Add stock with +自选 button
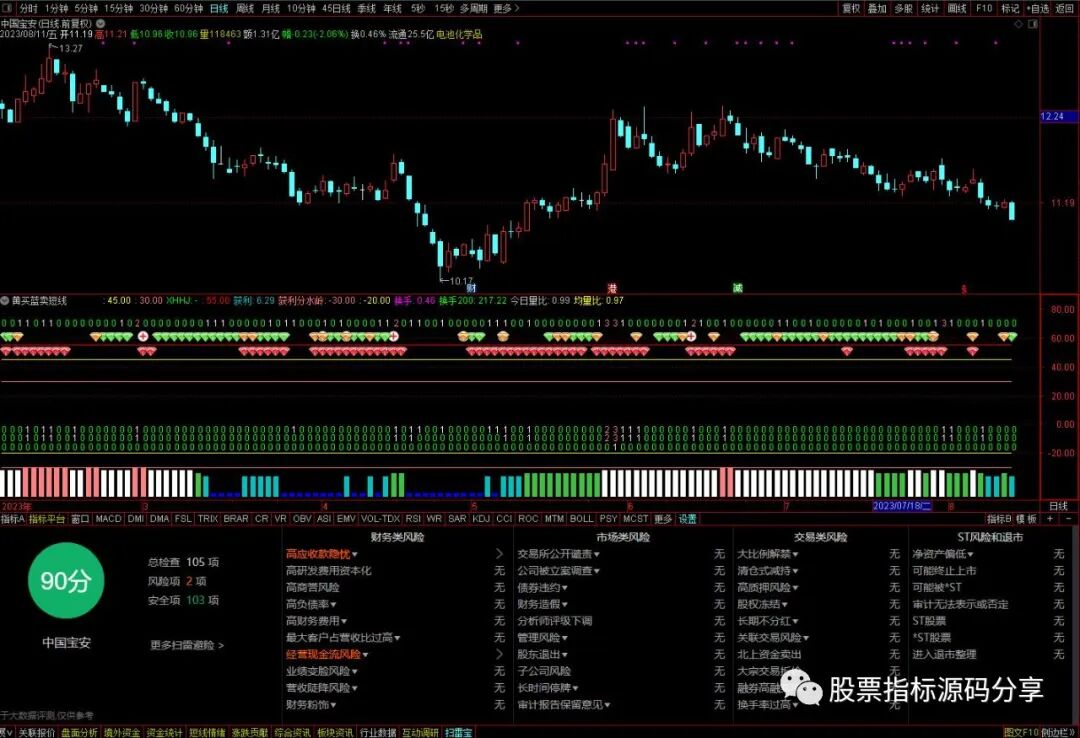The image size is (1080, 738). click(1038, 8)
